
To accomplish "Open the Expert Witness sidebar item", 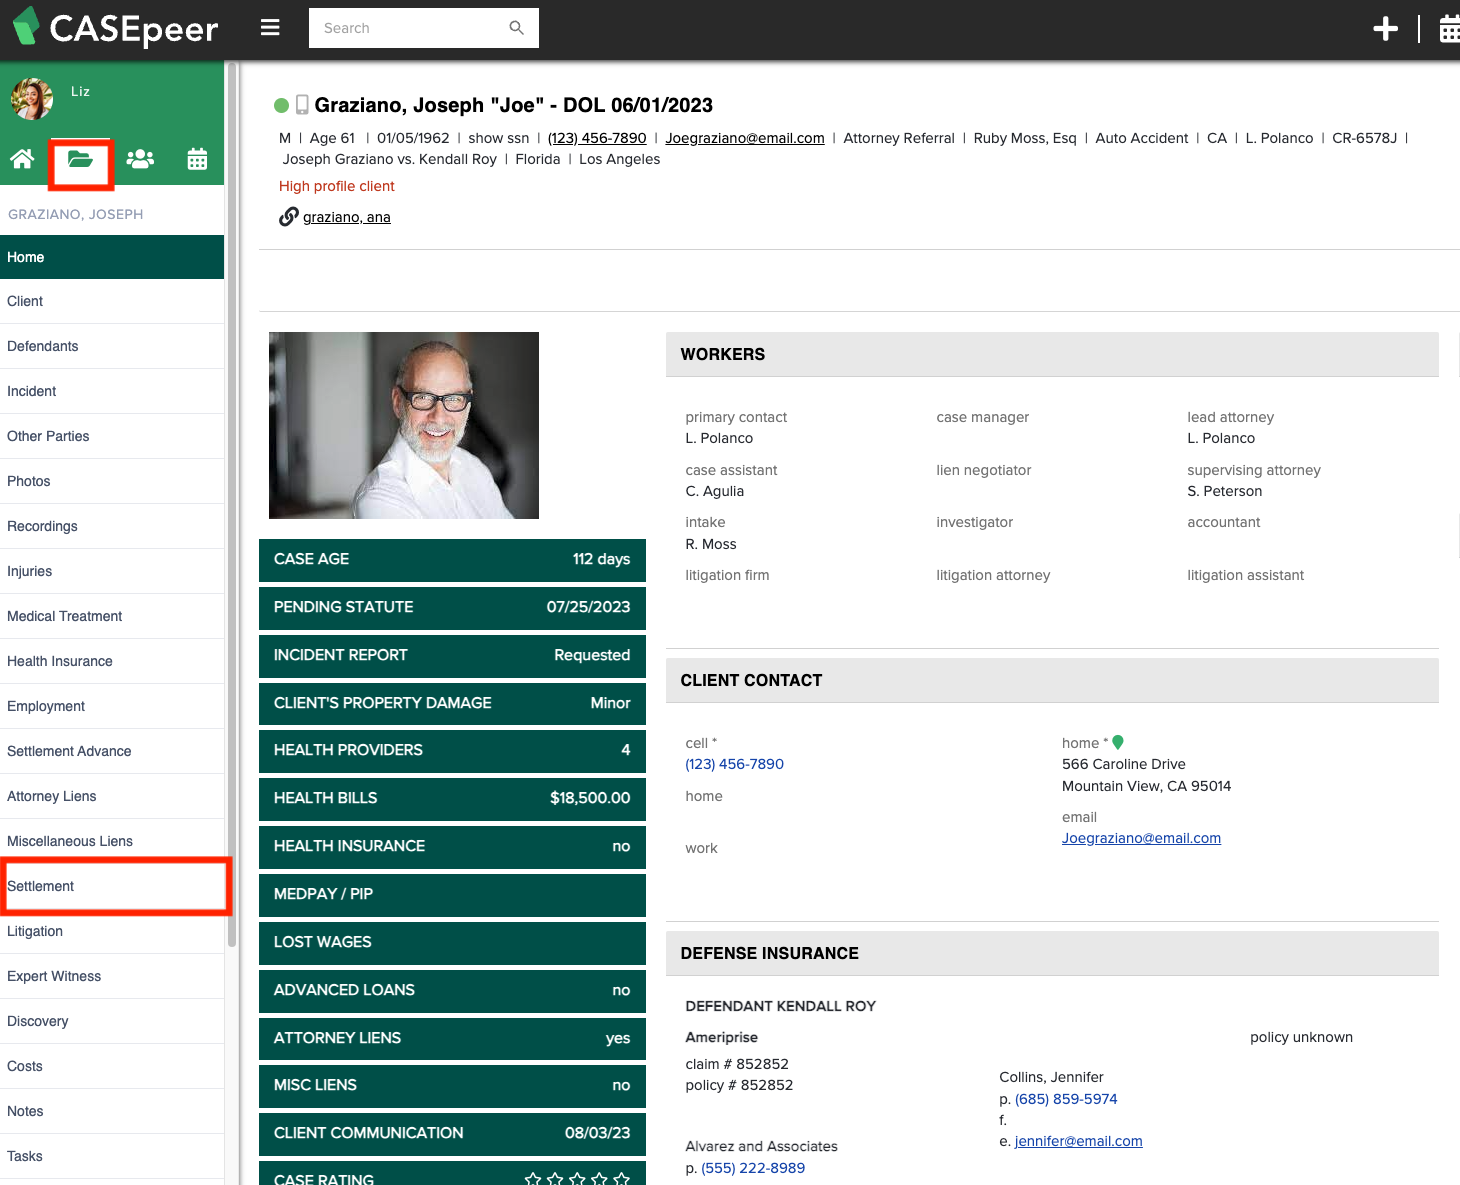I will 112,976.
